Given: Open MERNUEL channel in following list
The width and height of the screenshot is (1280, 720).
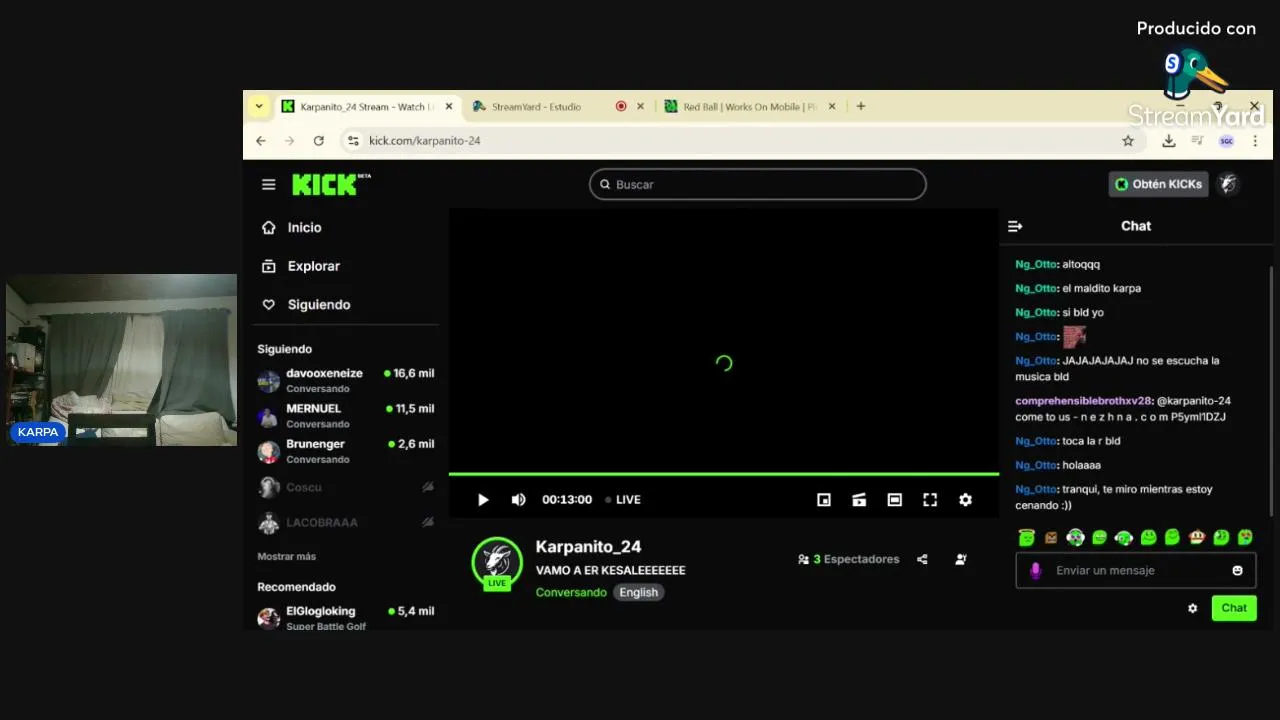Looking at the screenshot, I should click(345, 416).
